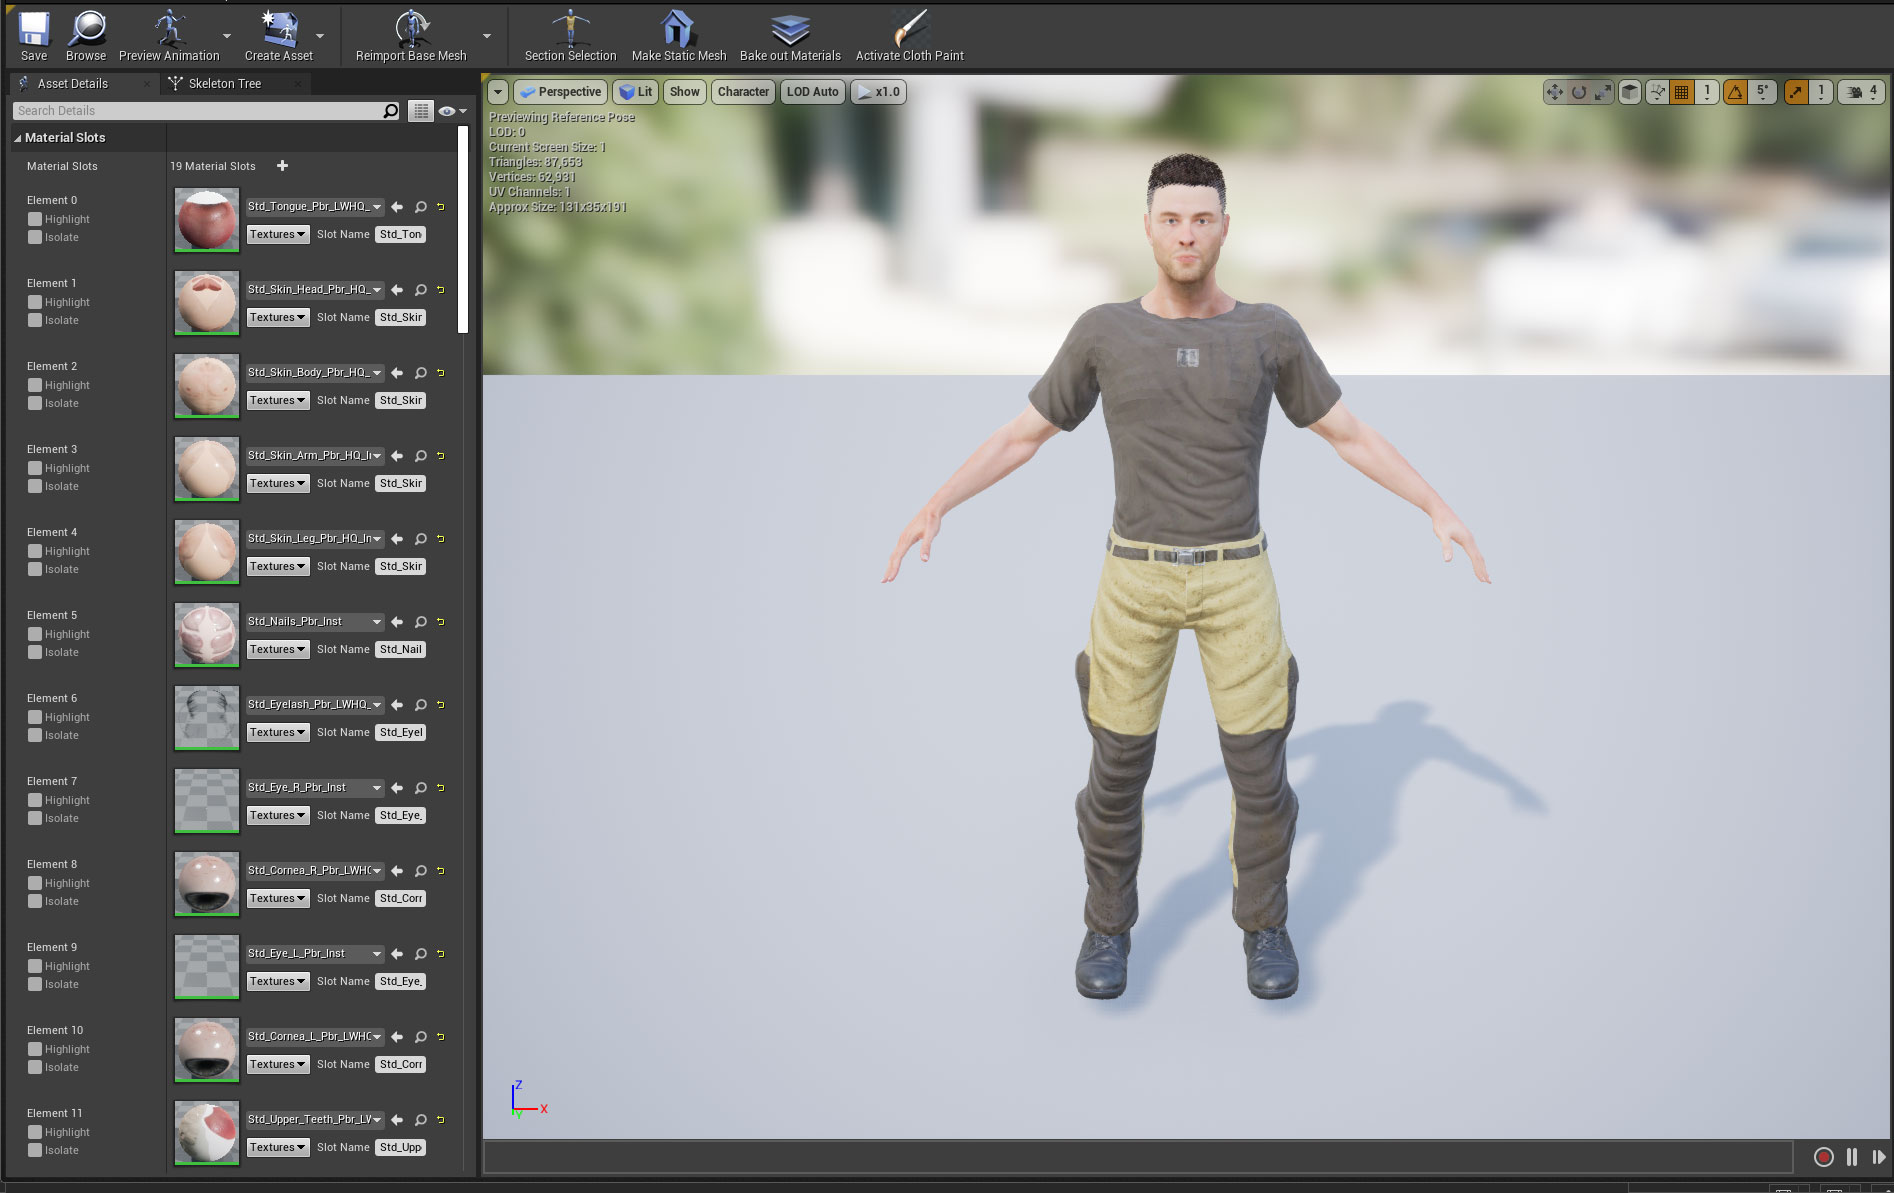Collapse the Material Slots section

point(17,138)
